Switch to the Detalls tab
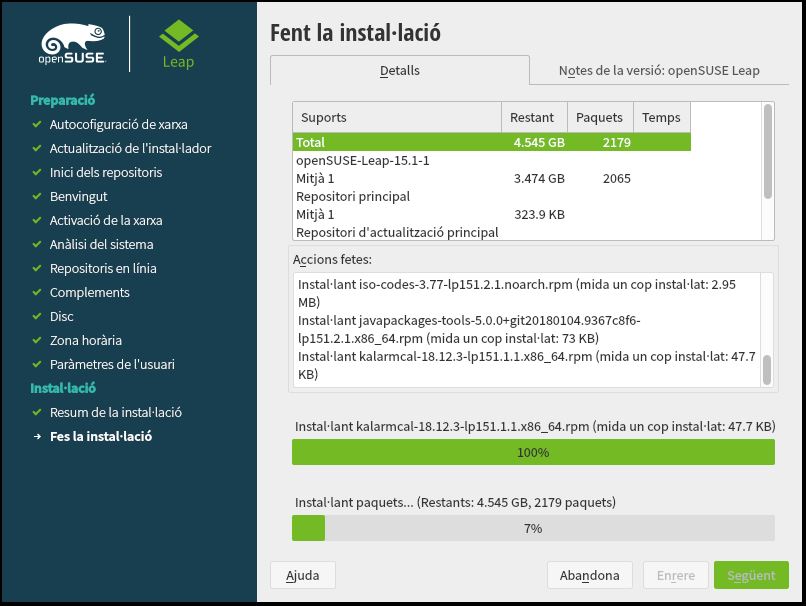 tap(399, 71)
